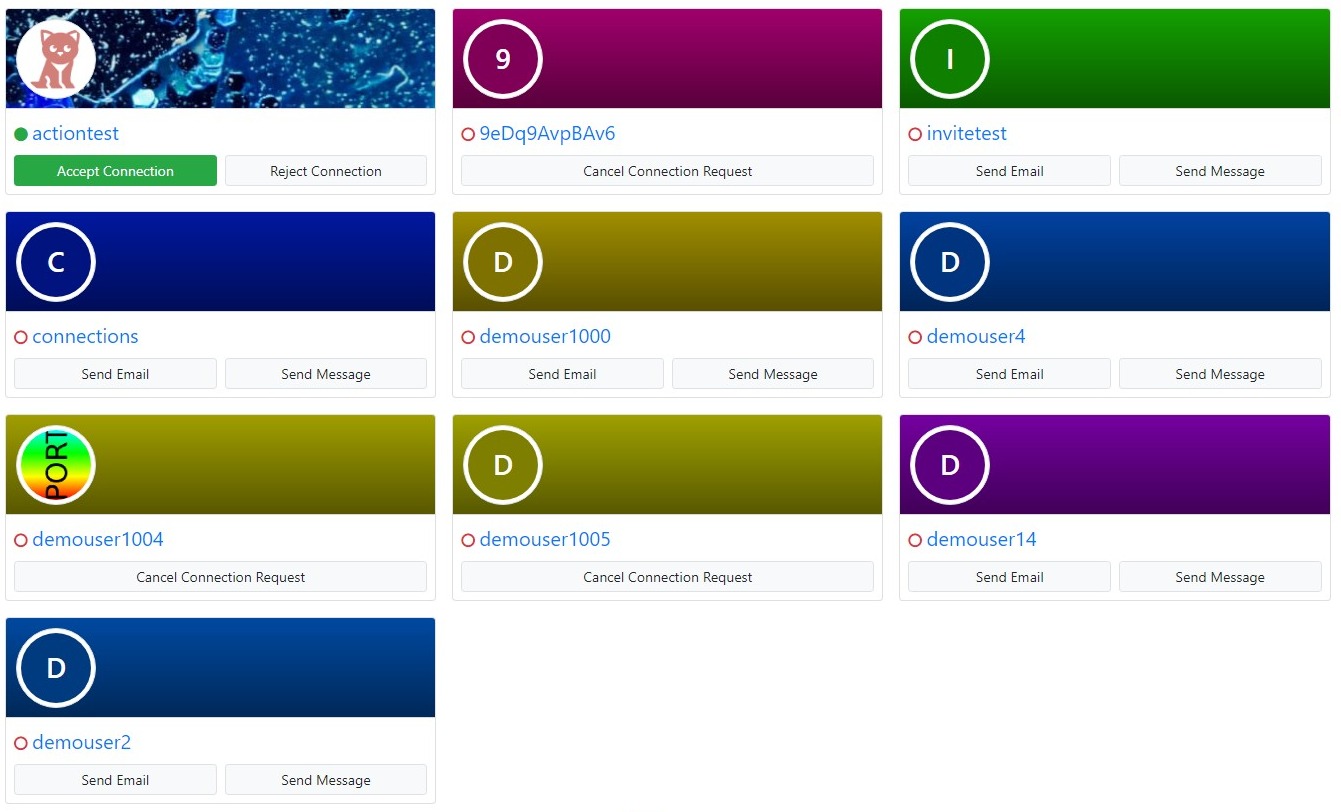Send Message to demouser2

click(x=326, y=780)
